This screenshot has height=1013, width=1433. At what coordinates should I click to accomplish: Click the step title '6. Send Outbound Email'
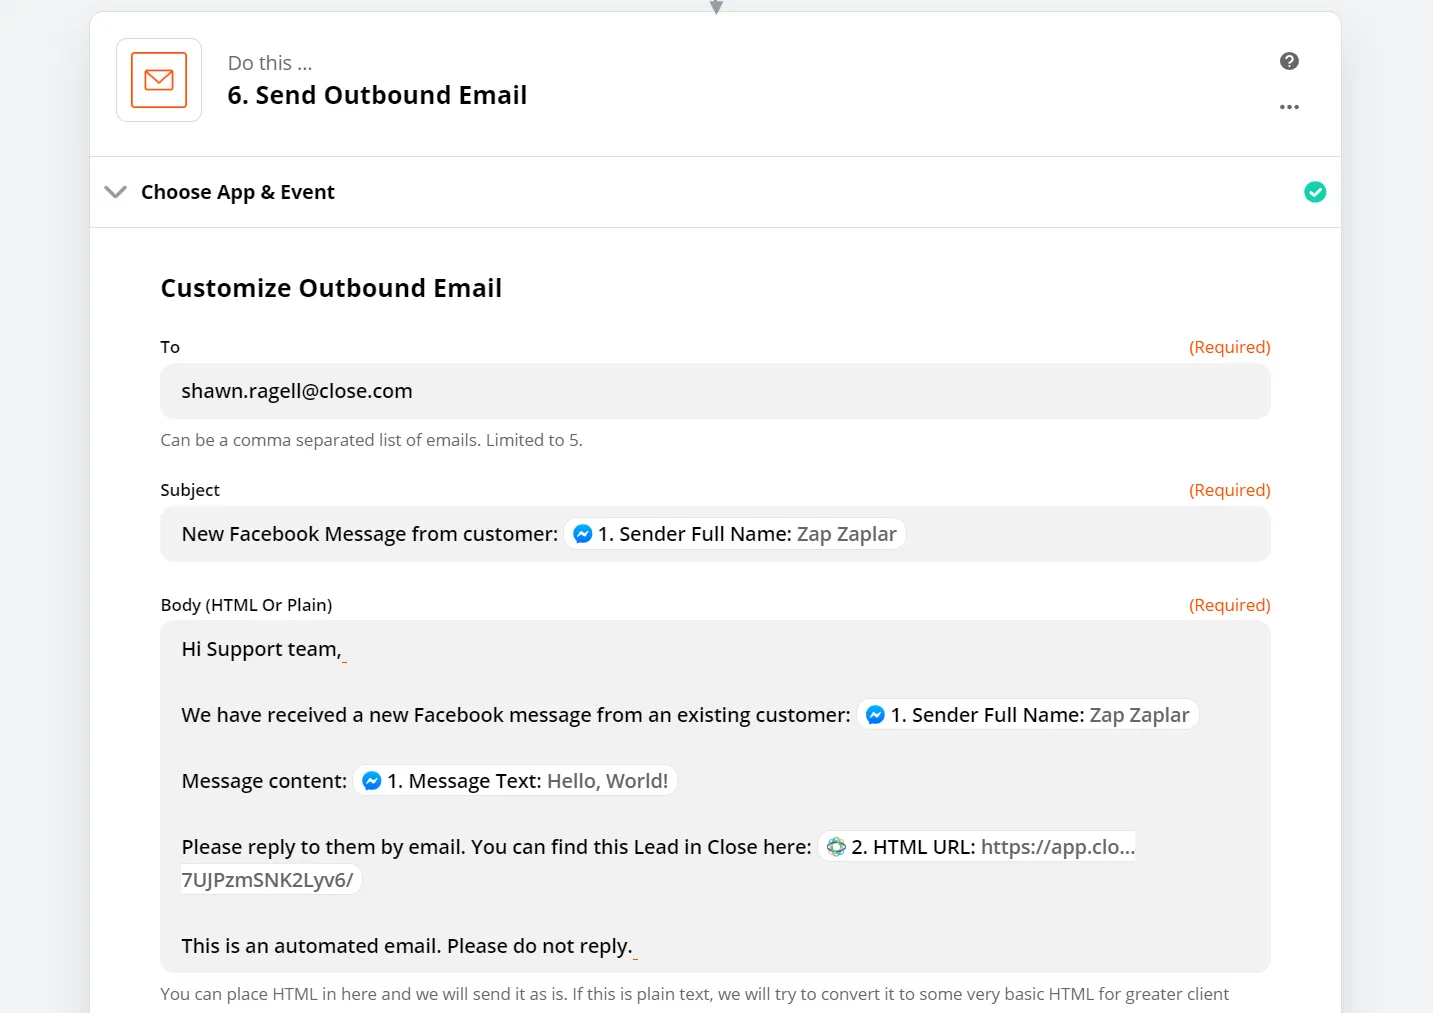pyautogui.click(x=377, y=95)
